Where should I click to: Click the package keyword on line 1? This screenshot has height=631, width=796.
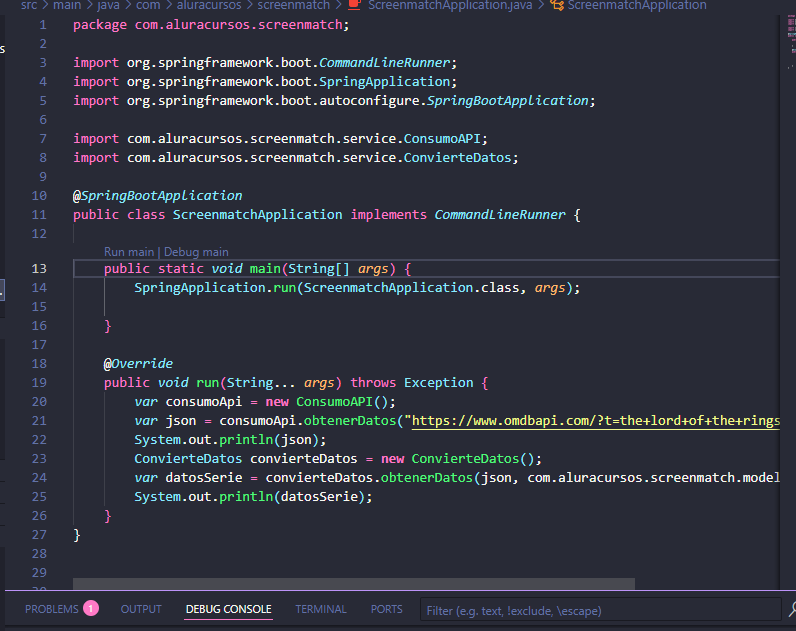pyautogui.click(x=100, y=25)
